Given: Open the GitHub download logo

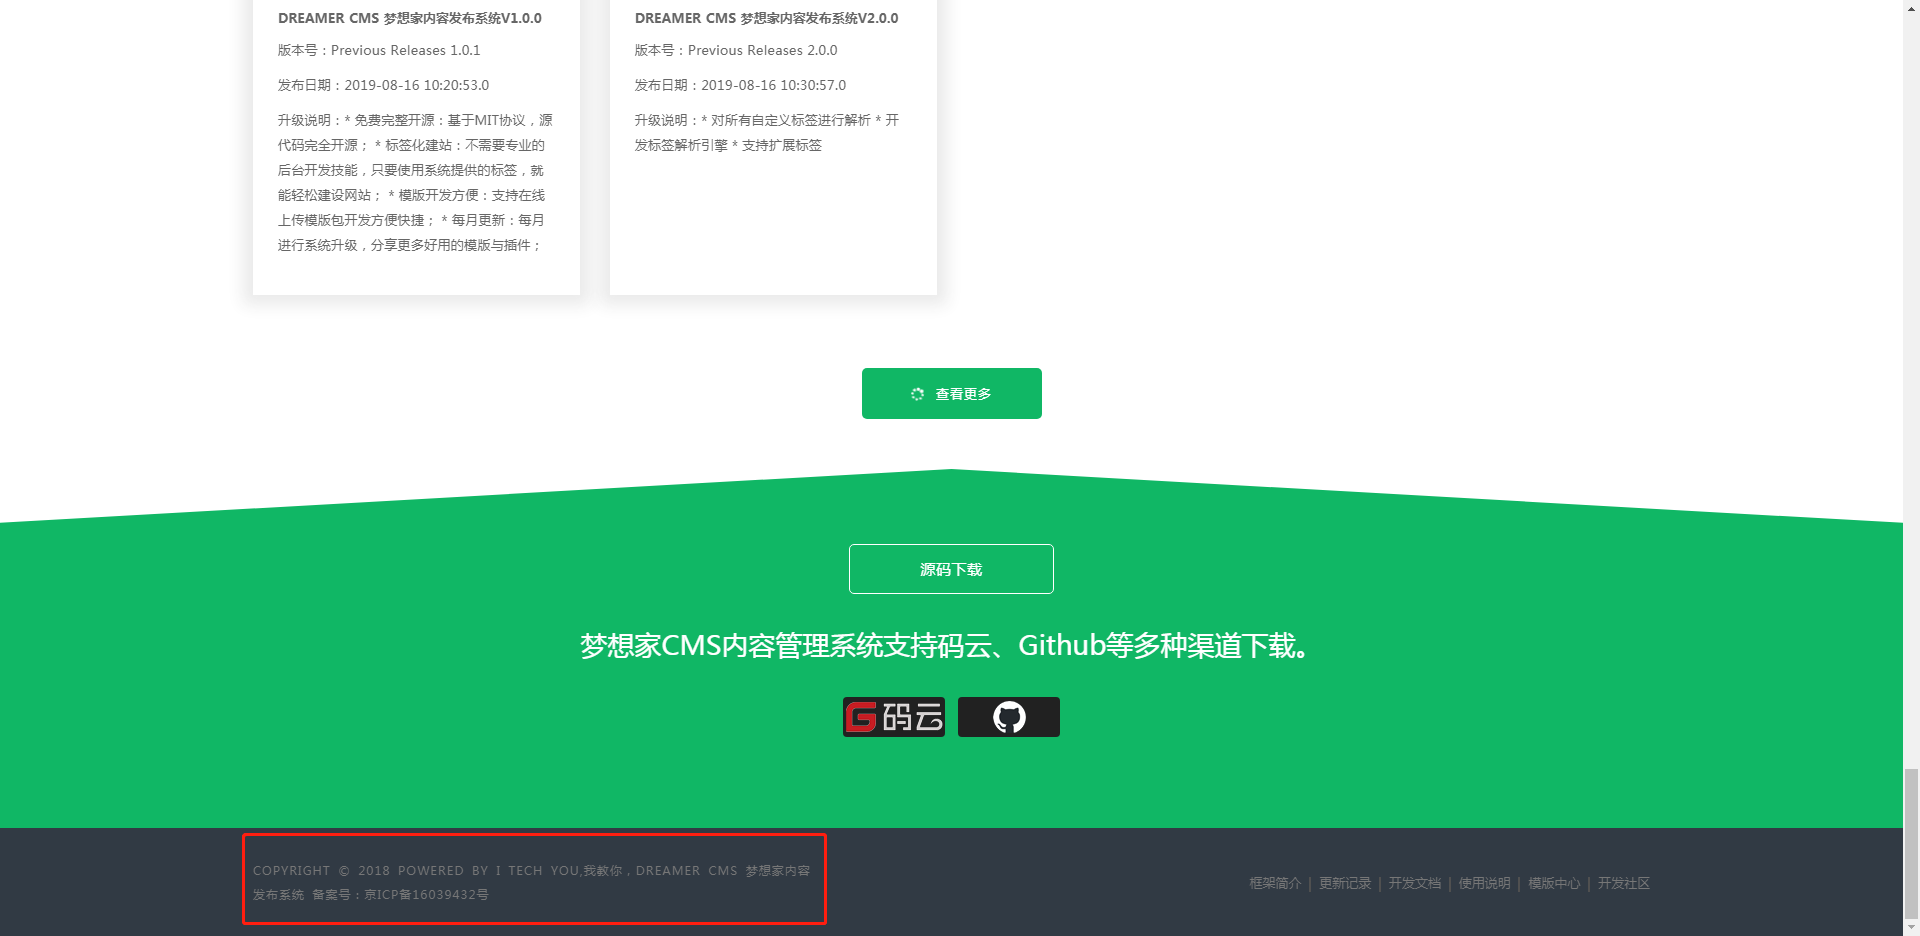Looking at the screenshot, I should (1009, 717).
